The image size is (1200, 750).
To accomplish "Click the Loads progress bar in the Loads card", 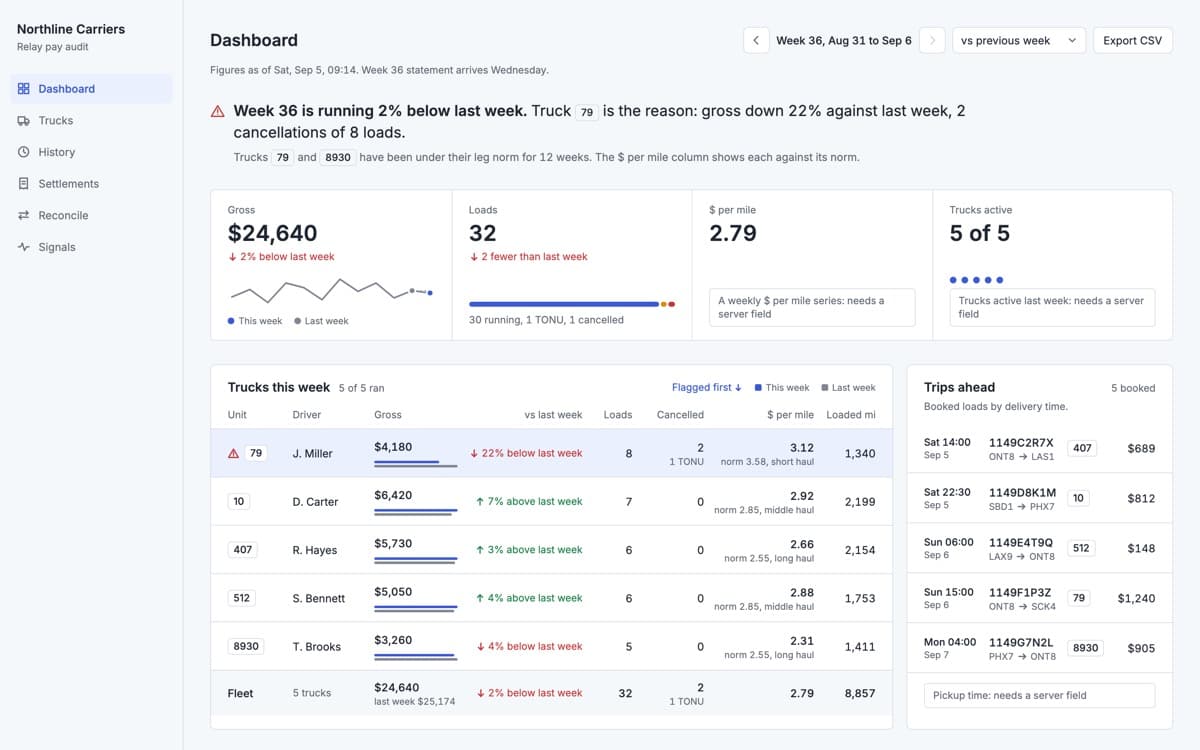I will click(x=572, y=304).
